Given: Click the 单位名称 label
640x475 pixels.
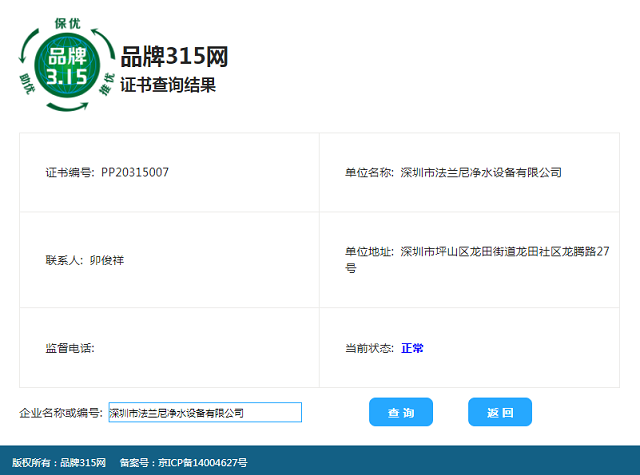Looking at the screenshot, I should point(369,173).
